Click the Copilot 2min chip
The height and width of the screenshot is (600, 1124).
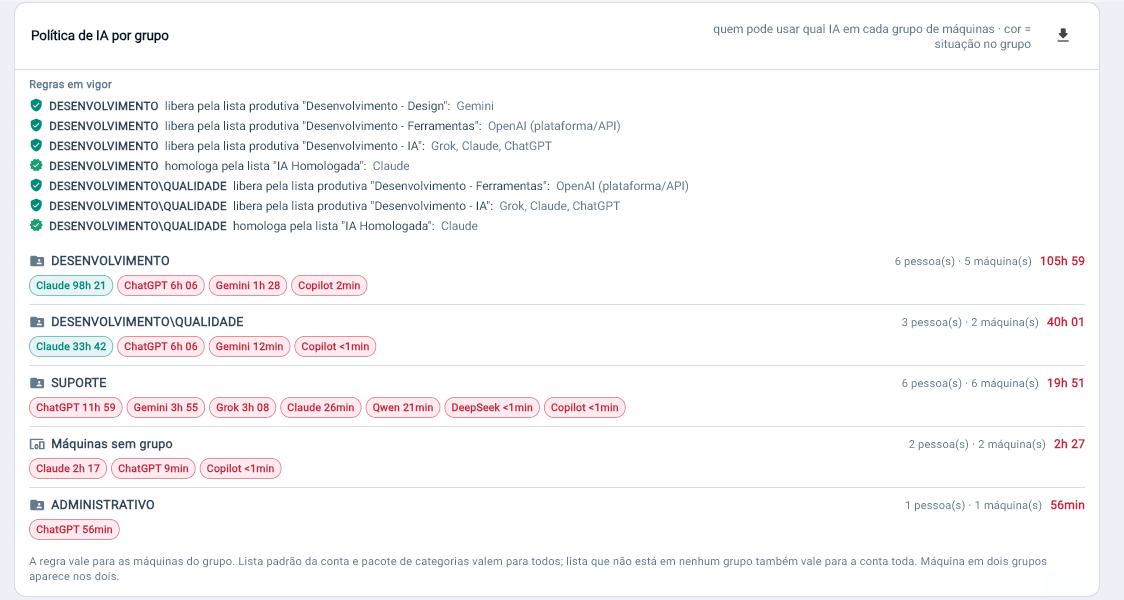(x=329, y=285)
